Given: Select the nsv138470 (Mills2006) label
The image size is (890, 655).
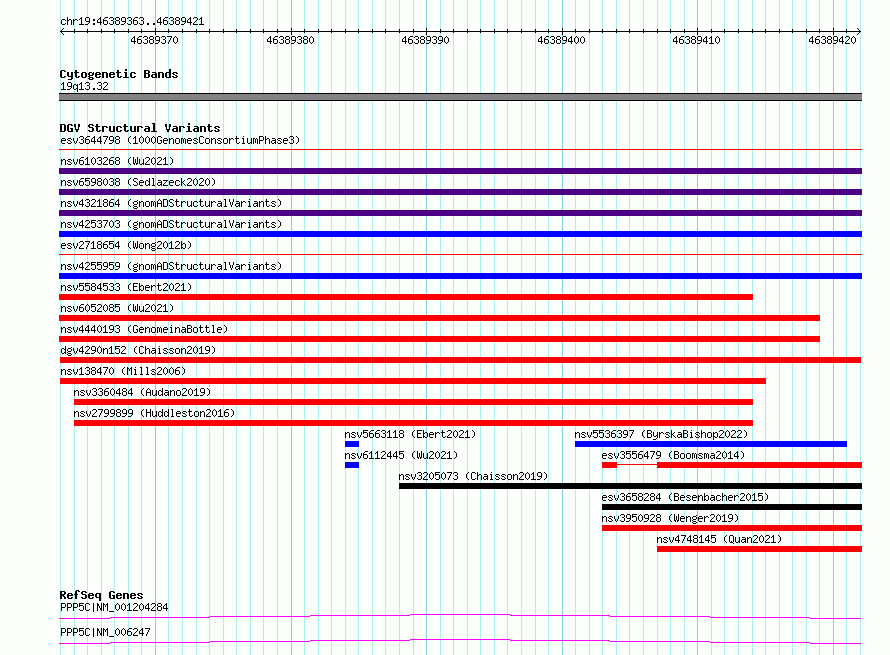Looking at the screenshot, I should 123,371.
